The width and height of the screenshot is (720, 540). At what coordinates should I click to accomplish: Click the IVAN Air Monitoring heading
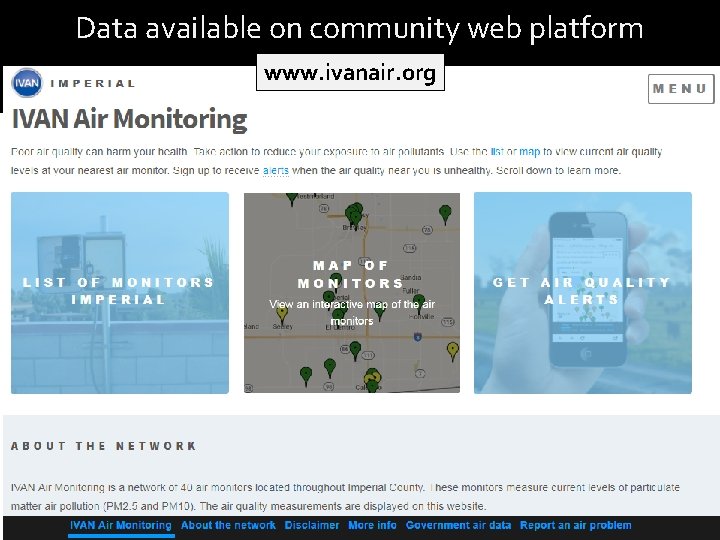[x=129, y=119]
